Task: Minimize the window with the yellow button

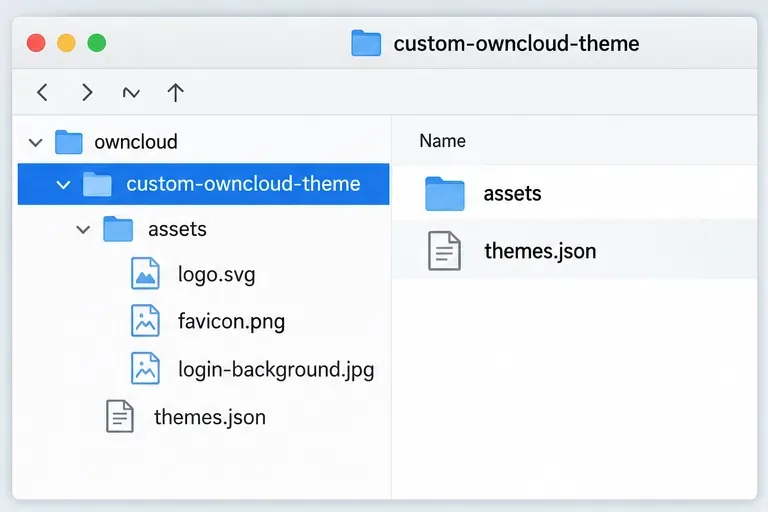Action: (x=66, y=43)
